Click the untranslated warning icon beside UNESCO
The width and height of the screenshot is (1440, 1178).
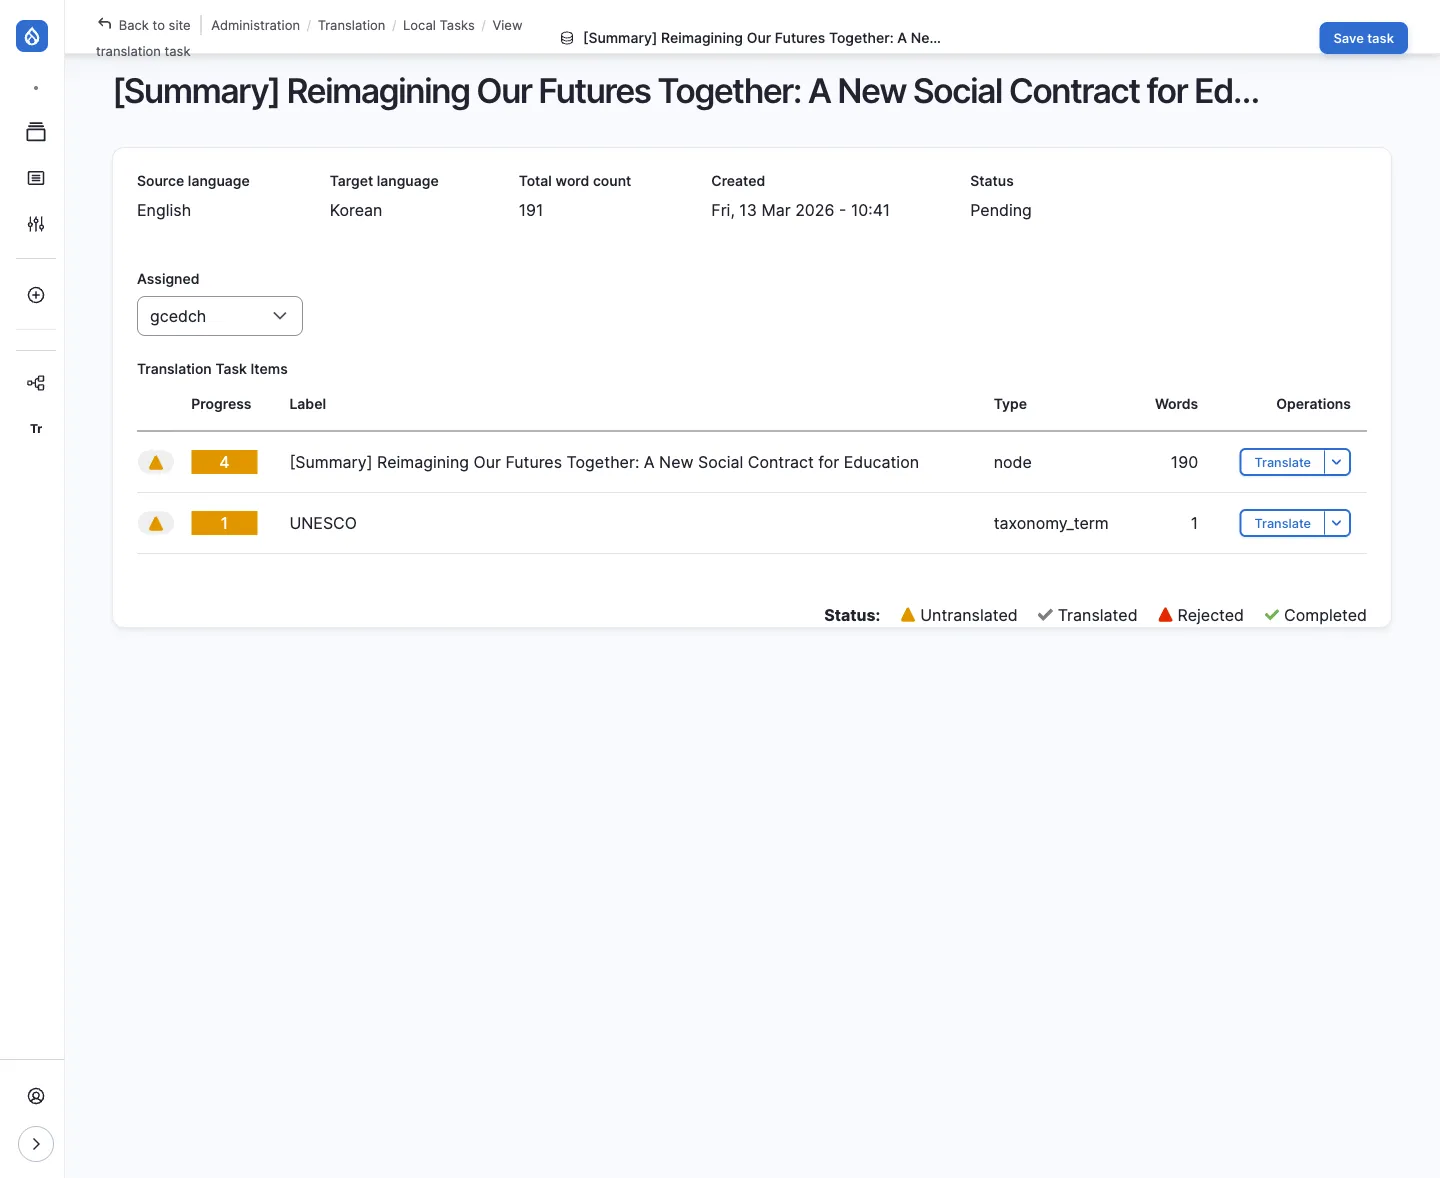[x=156, y=523]
